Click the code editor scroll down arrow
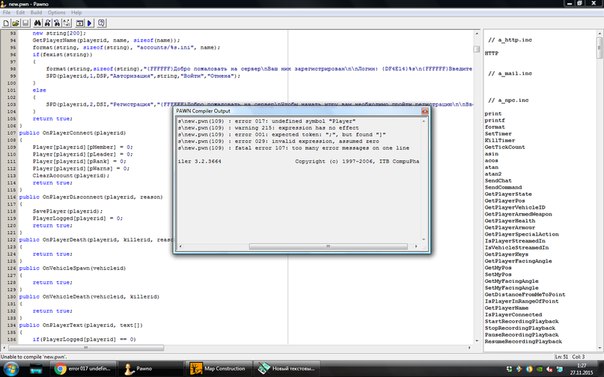 click(x=476, y=341)
